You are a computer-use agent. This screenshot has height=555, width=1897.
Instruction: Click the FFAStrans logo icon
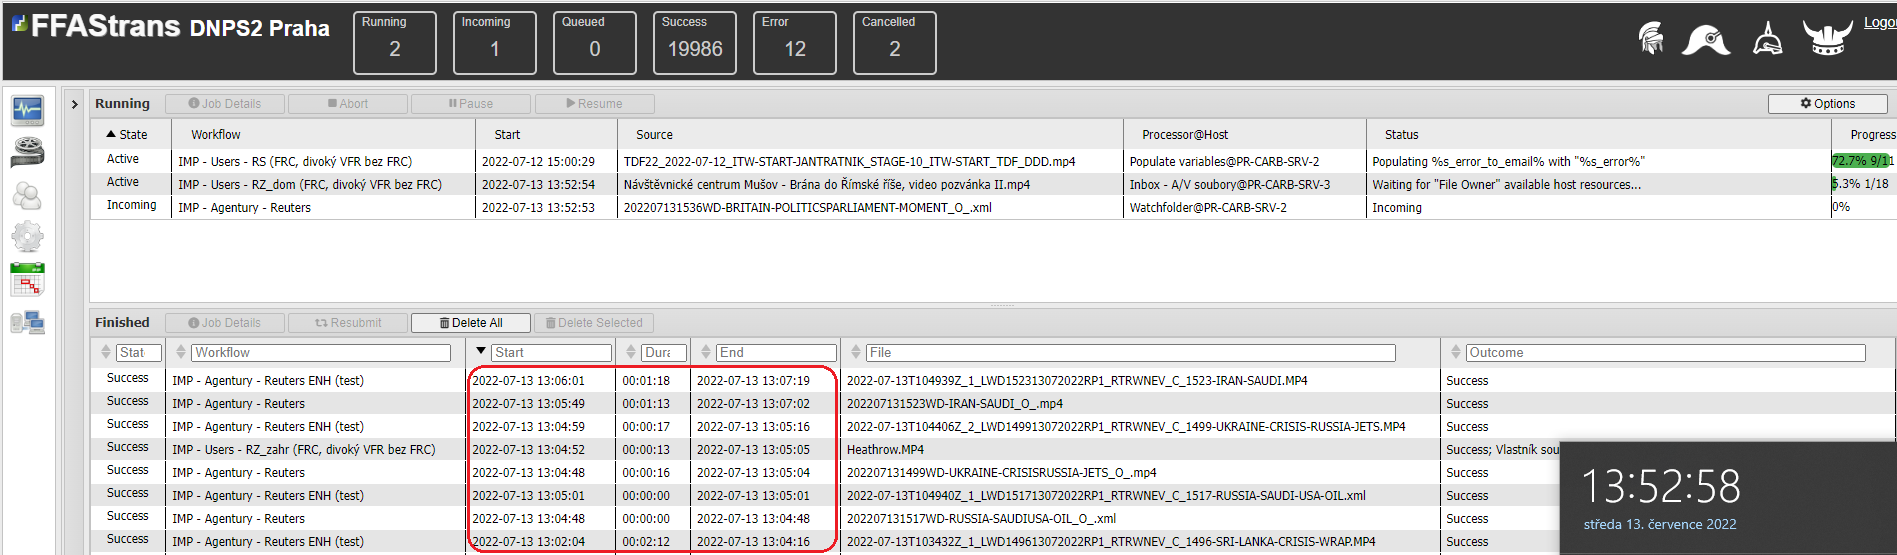19,23
